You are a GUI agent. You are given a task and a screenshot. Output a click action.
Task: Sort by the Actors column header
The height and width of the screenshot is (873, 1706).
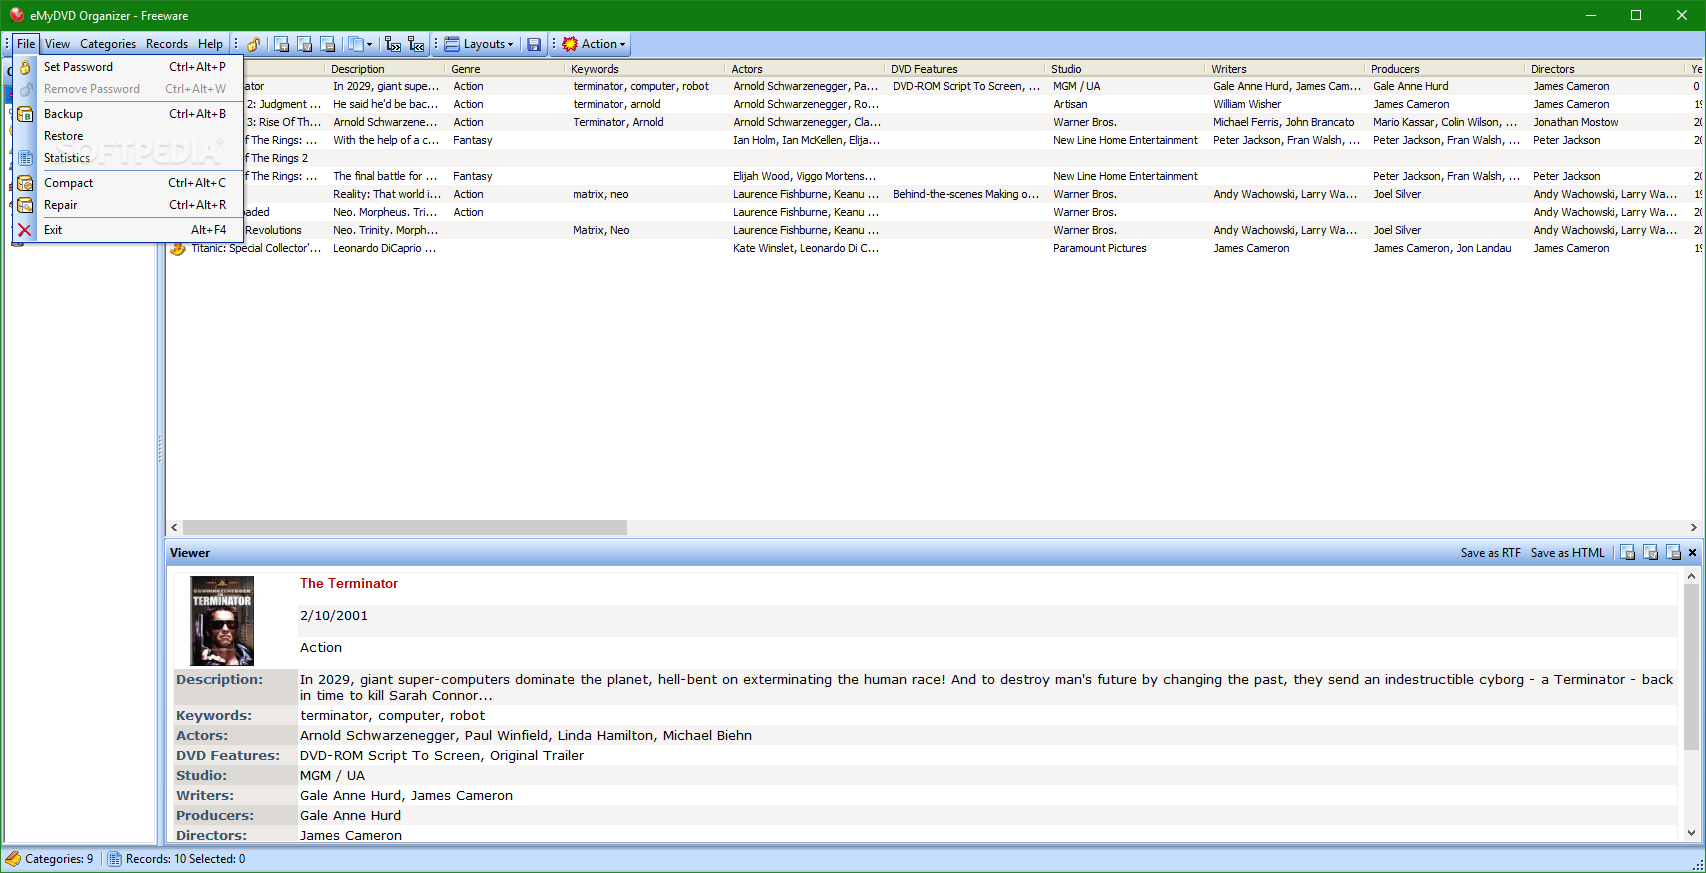pyautogui.click(x=805, y=69)
